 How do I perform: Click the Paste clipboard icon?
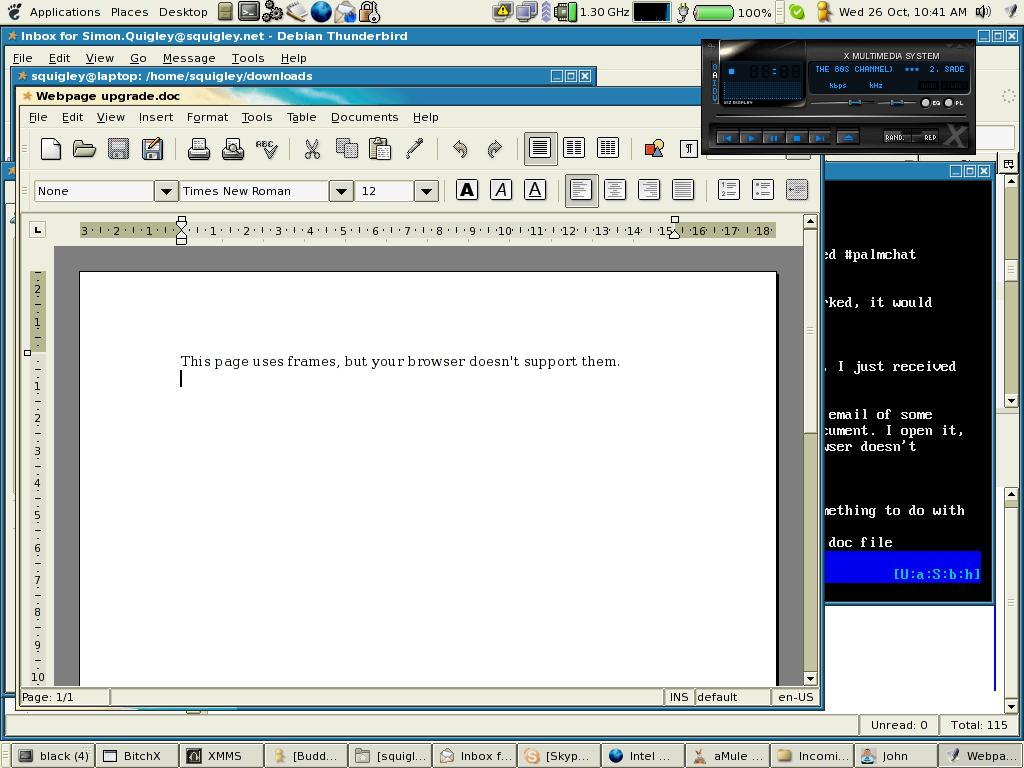380,149
